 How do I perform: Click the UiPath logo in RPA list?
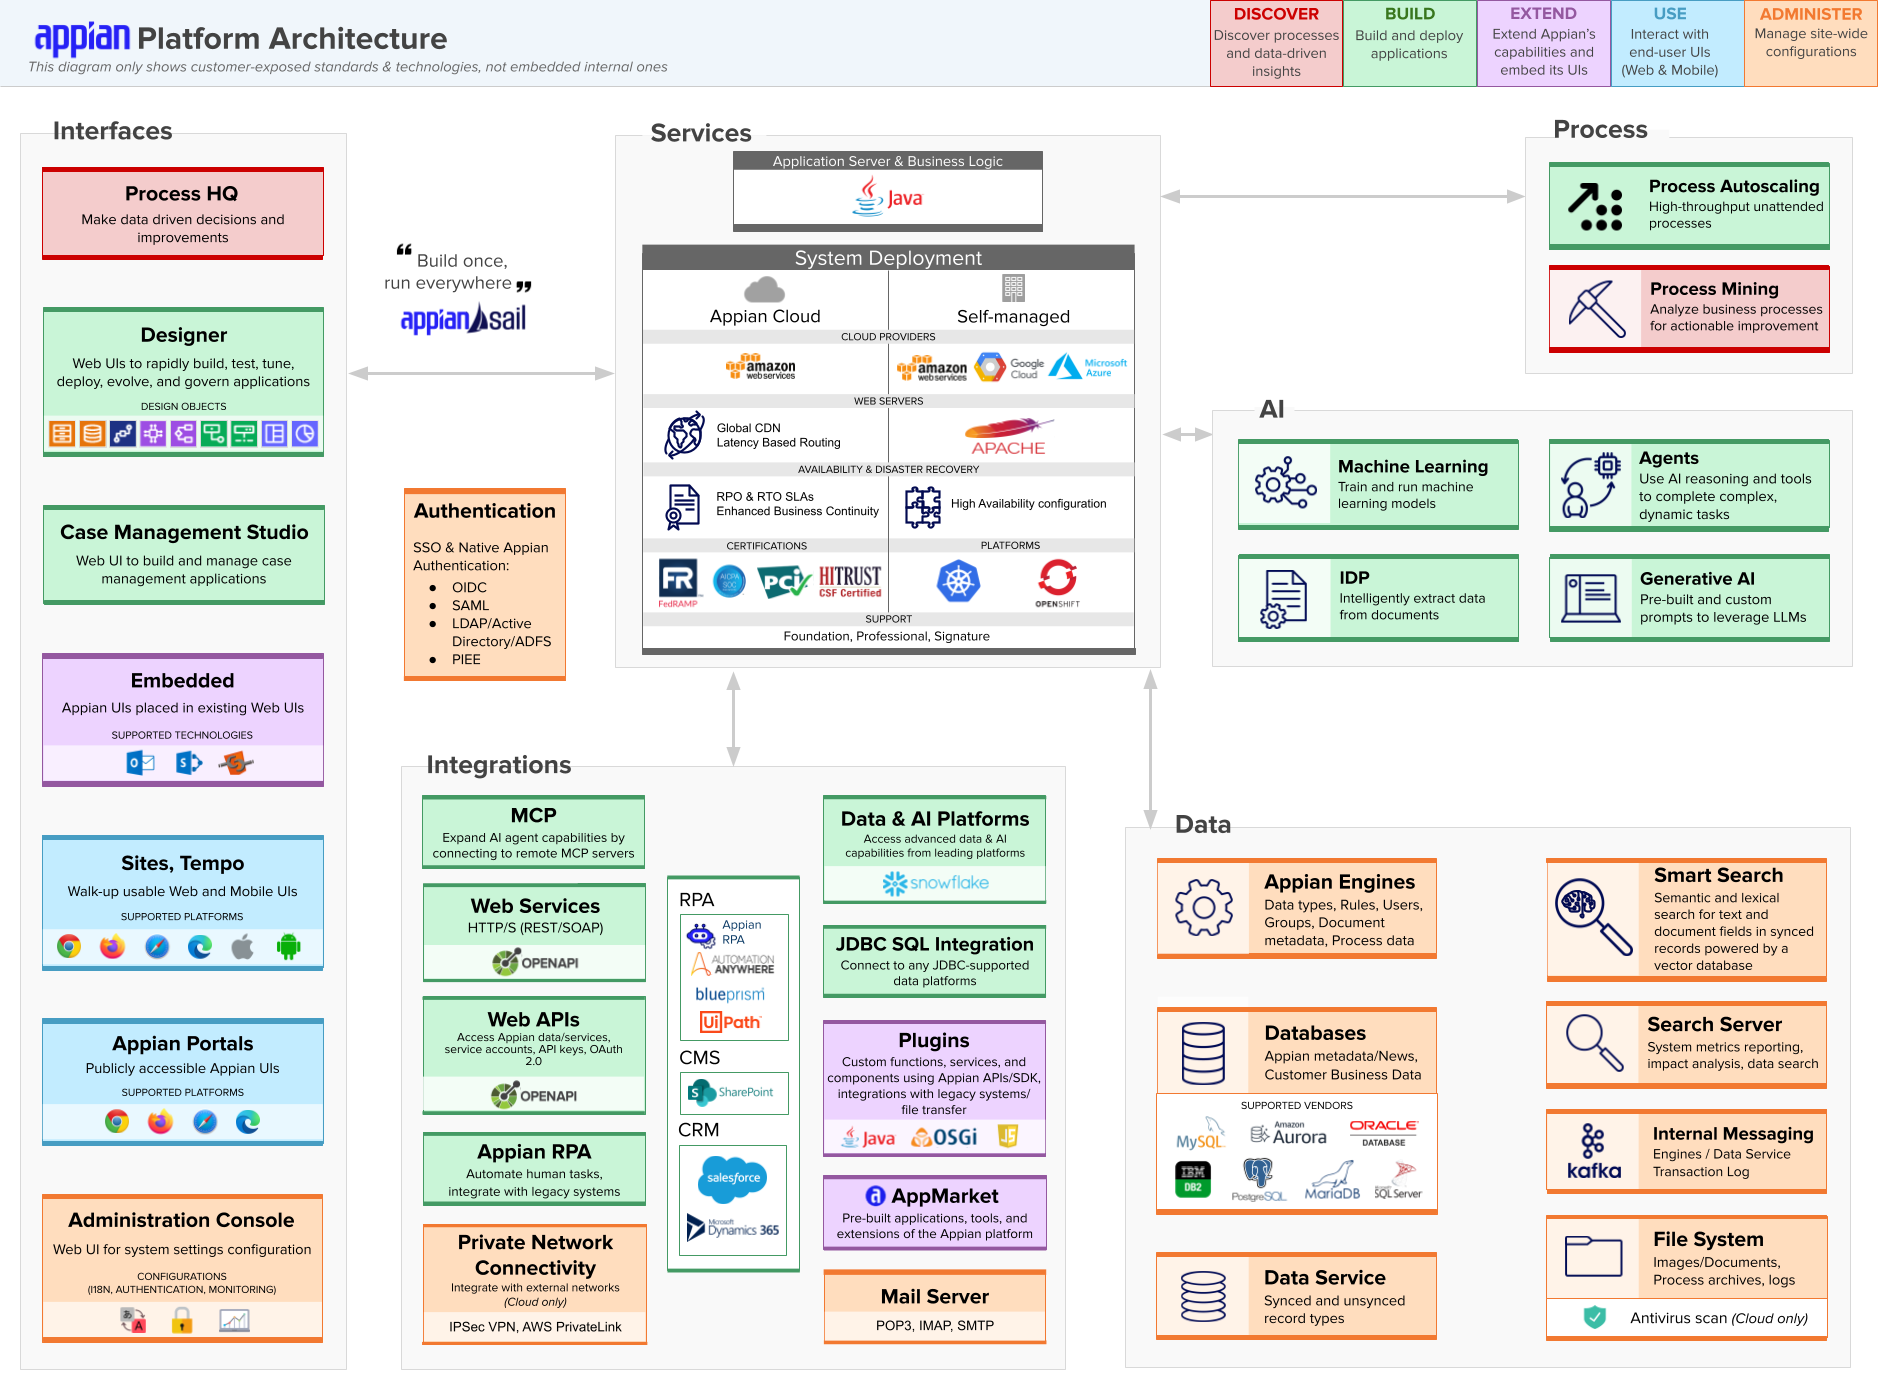pos(730,1022)
